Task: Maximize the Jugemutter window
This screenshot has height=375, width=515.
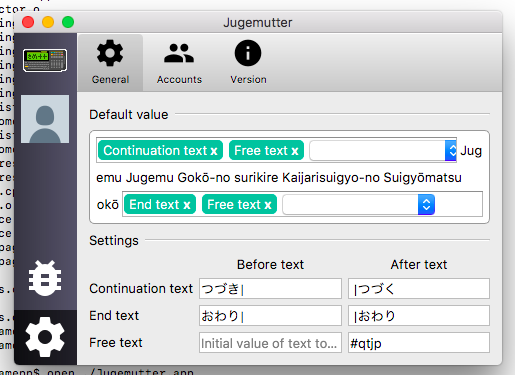Action: (68, 22)
